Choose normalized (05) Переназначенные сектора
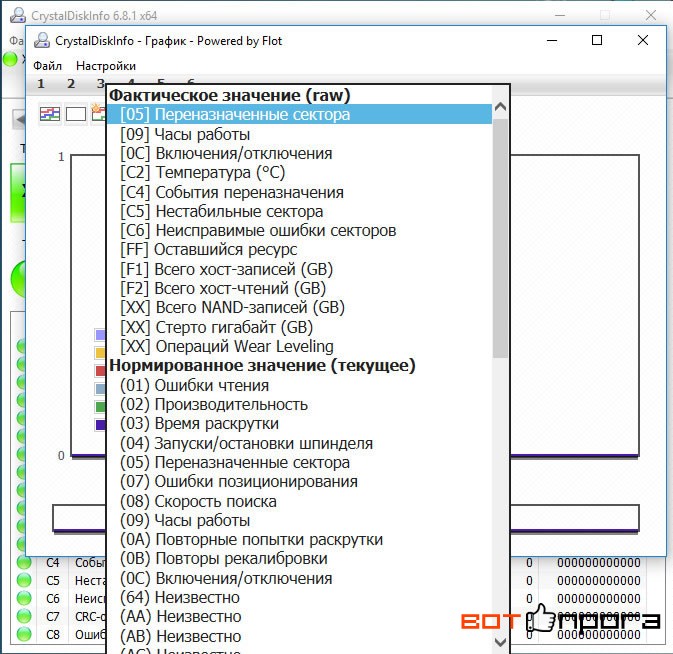The width and height of the screenshot is (673, 654). (299, 463)
